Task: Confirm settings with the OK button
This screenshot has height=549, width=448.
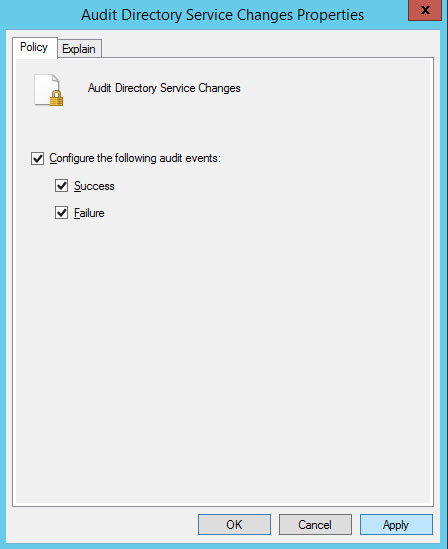Action: 234,524
